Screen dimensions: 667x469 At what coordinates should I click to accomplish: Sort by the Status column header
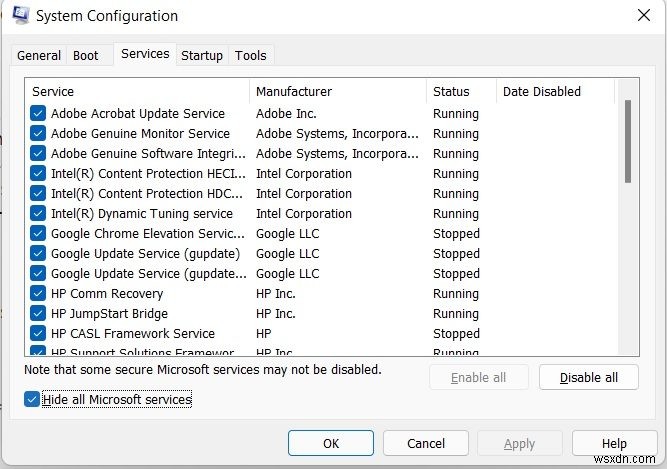(x=462, y=91)
